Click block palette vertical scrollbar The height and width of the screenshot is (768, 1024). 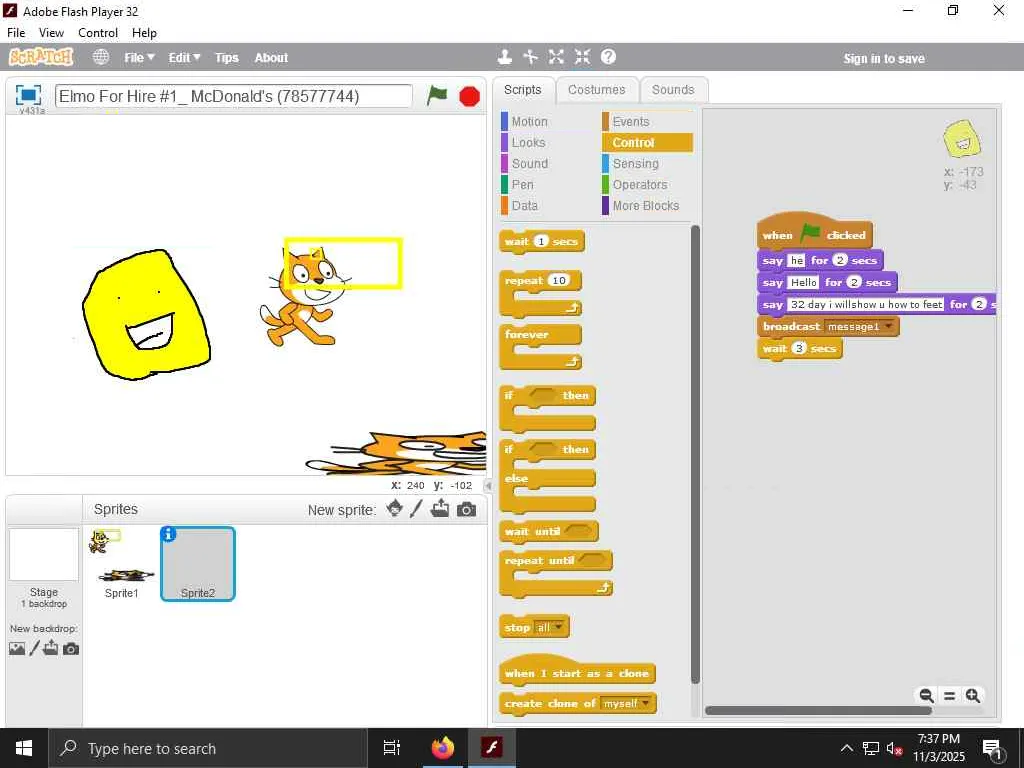click(x=695, y=454)
